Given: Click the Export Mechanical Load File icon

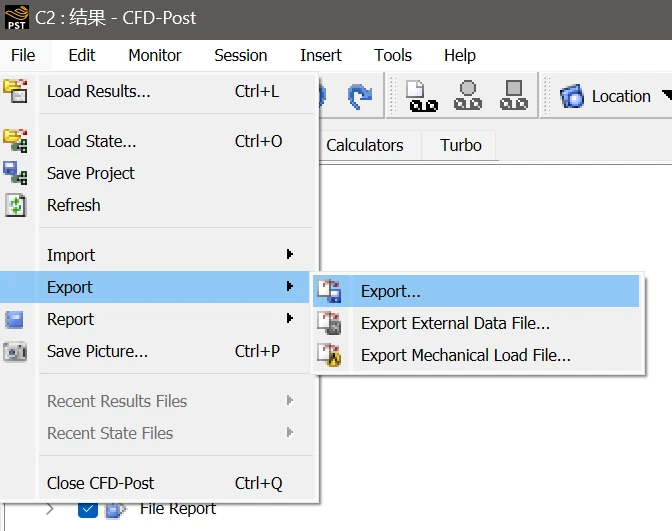Looking at the screenshot, I should click(329, 355).
